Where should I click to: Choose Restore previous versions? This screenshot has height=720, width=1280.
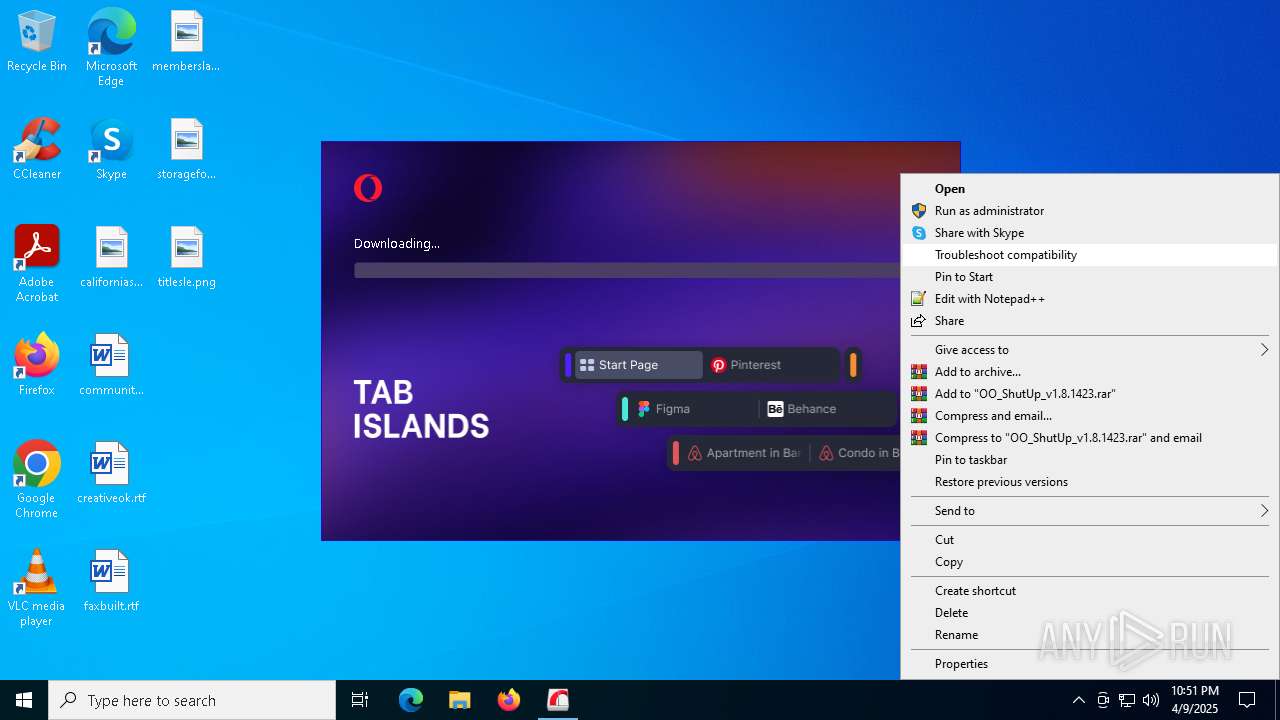[x=1090, y=482]
